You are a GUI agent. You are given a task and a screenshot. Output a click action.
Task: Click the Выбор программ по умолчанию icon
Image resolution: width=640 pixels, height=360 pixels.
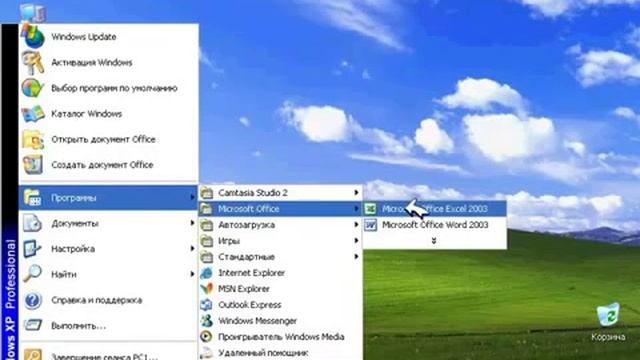pos(33,88)
